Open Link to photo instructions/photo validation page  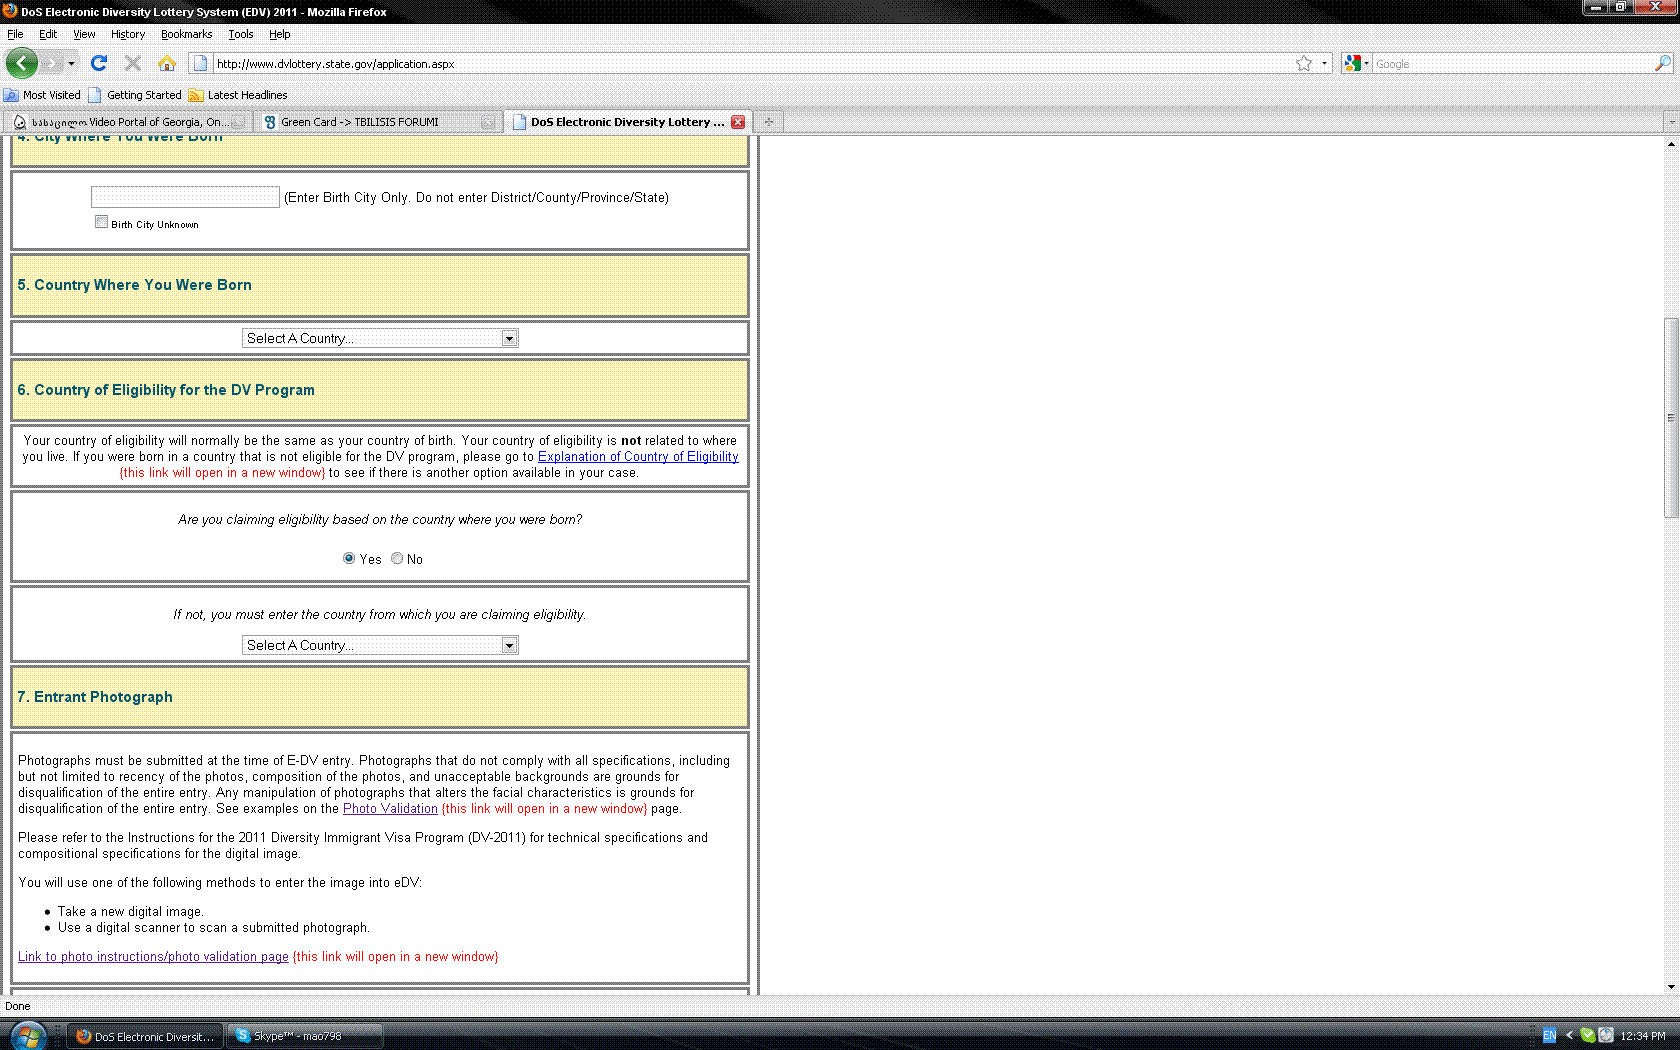pos(153,957)
